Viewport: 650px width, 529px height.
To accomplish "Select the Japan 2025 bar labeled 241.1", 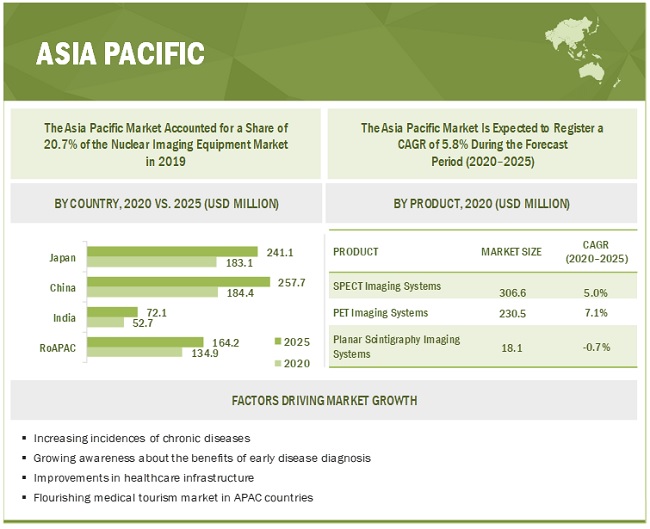I will [172, 251].
